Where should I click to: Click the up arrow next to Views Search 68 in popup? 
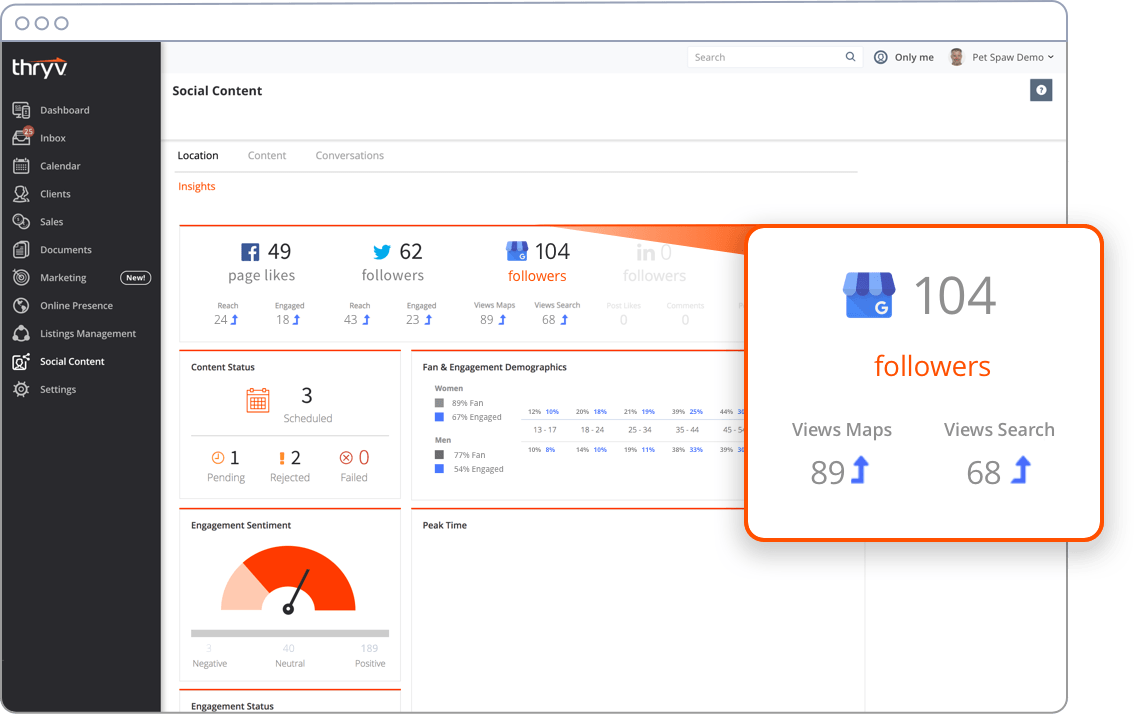coord(1021,469)
